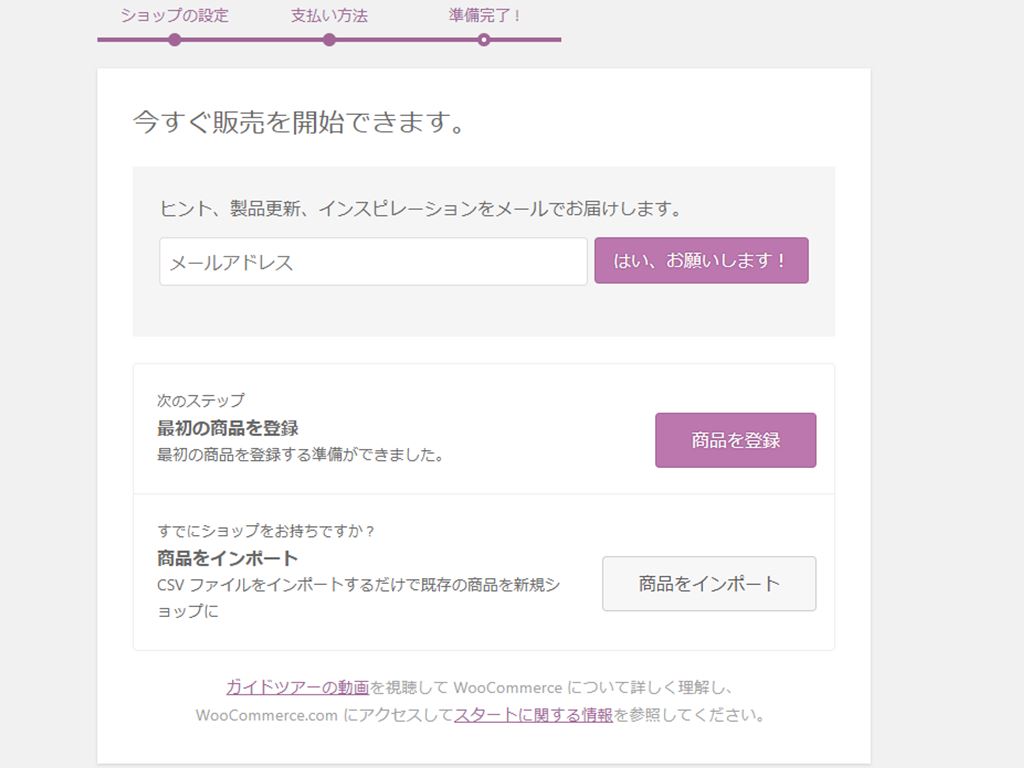Select the 準備完了！ step circle marker
The image size is (1024, 768).
click(484, 40)
